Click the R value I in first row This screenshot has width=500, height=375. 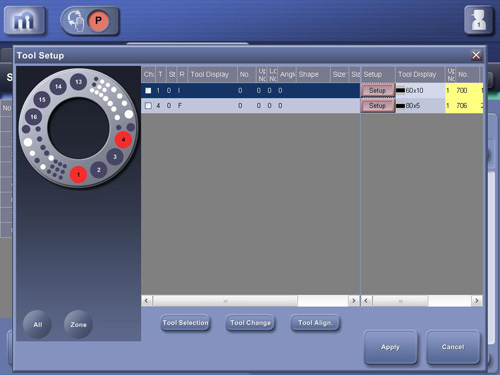coord(179,91)
